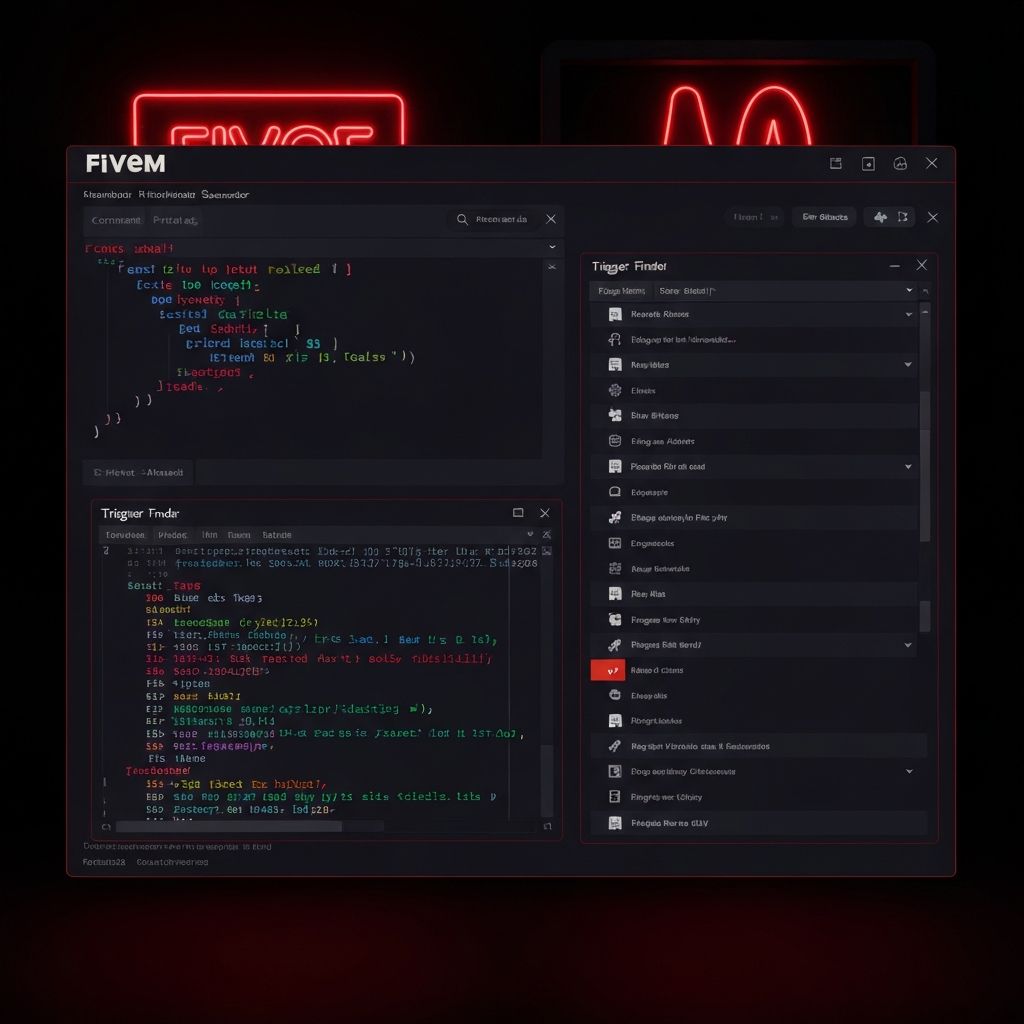Expand the chevron on the mid-list trigger entry
Viewport: 1024px width, 1024px height.
[908, 466]
